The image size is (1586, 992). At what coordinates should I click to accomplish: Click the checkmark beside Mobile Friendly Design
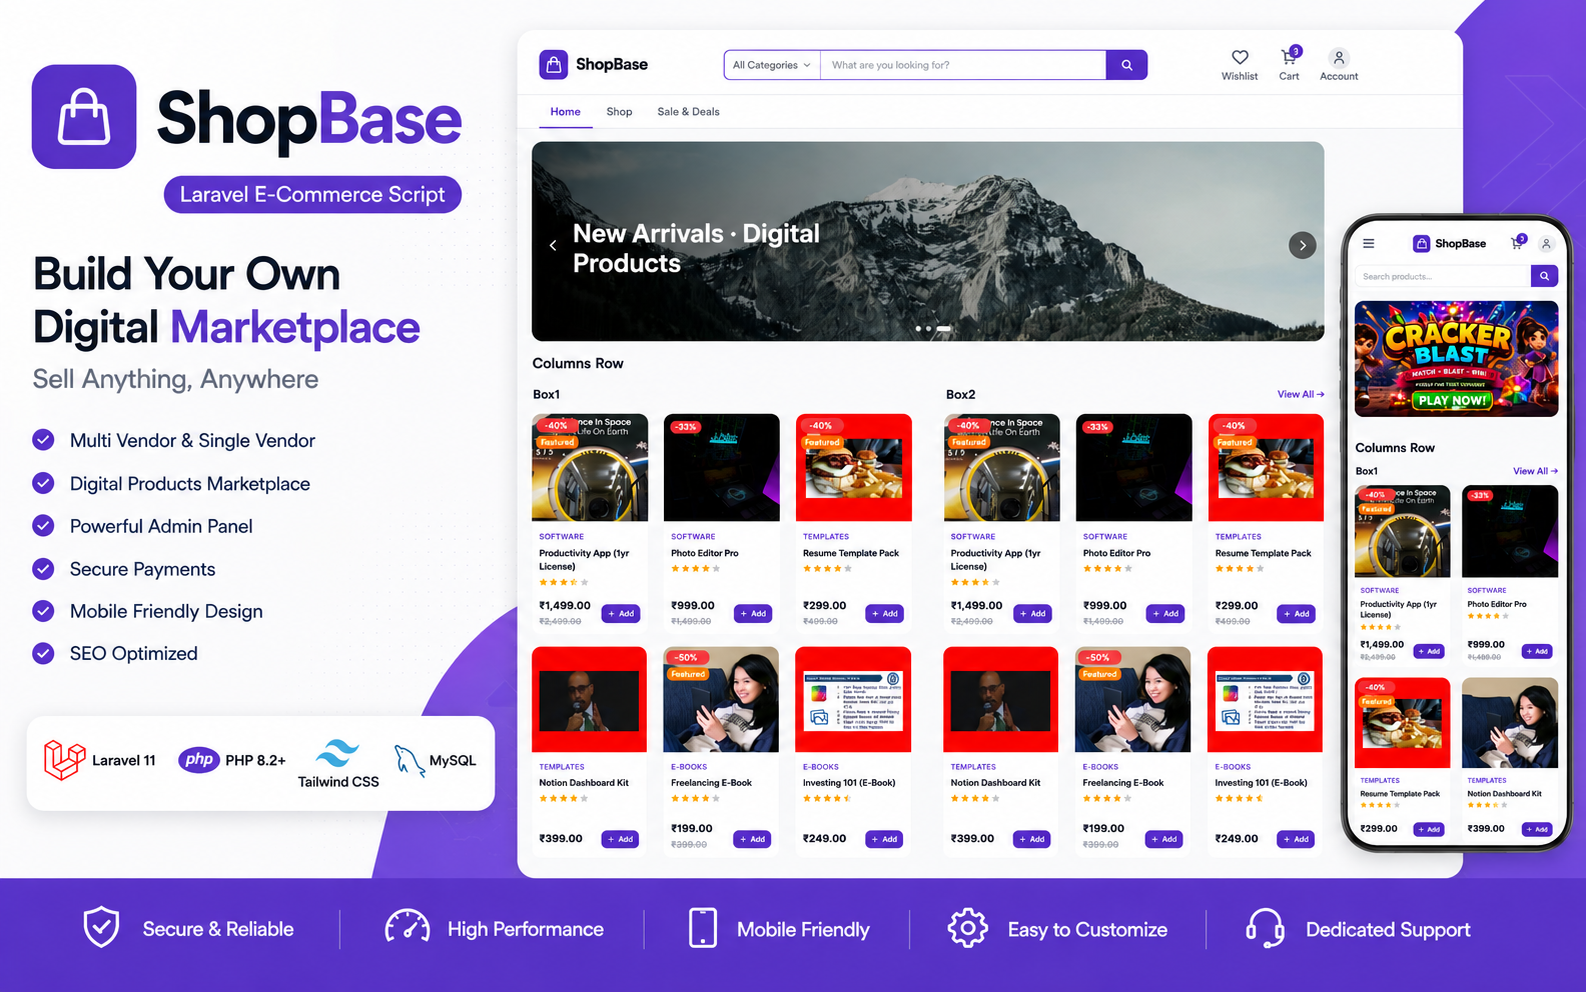click(x=43, y=611)
